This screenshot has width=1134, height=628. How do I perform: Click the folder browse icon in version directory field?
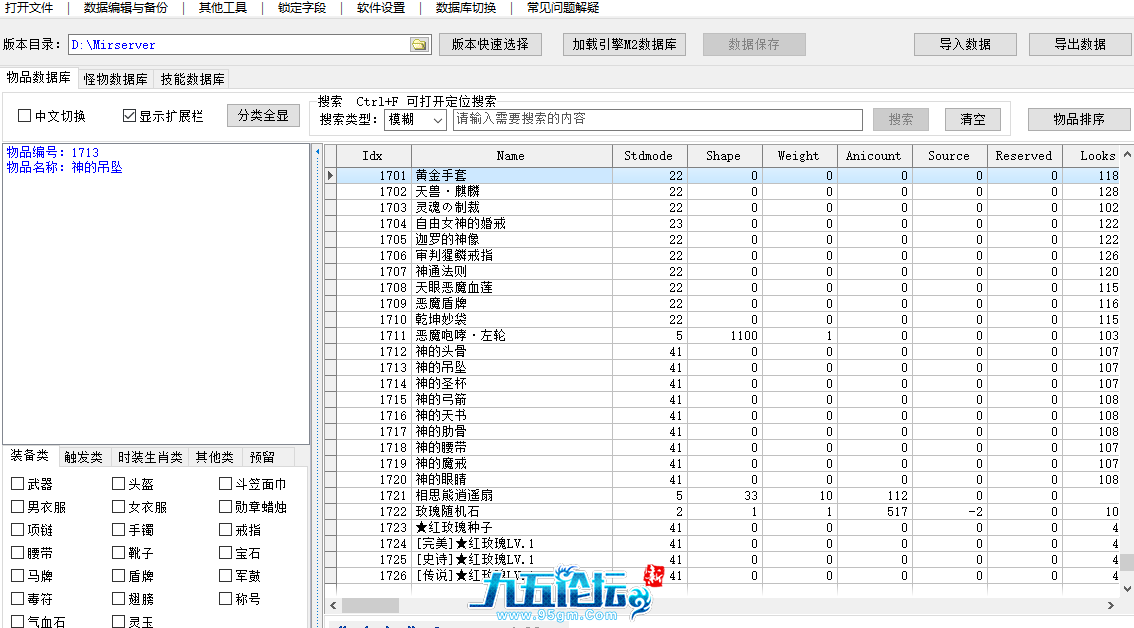419,45
